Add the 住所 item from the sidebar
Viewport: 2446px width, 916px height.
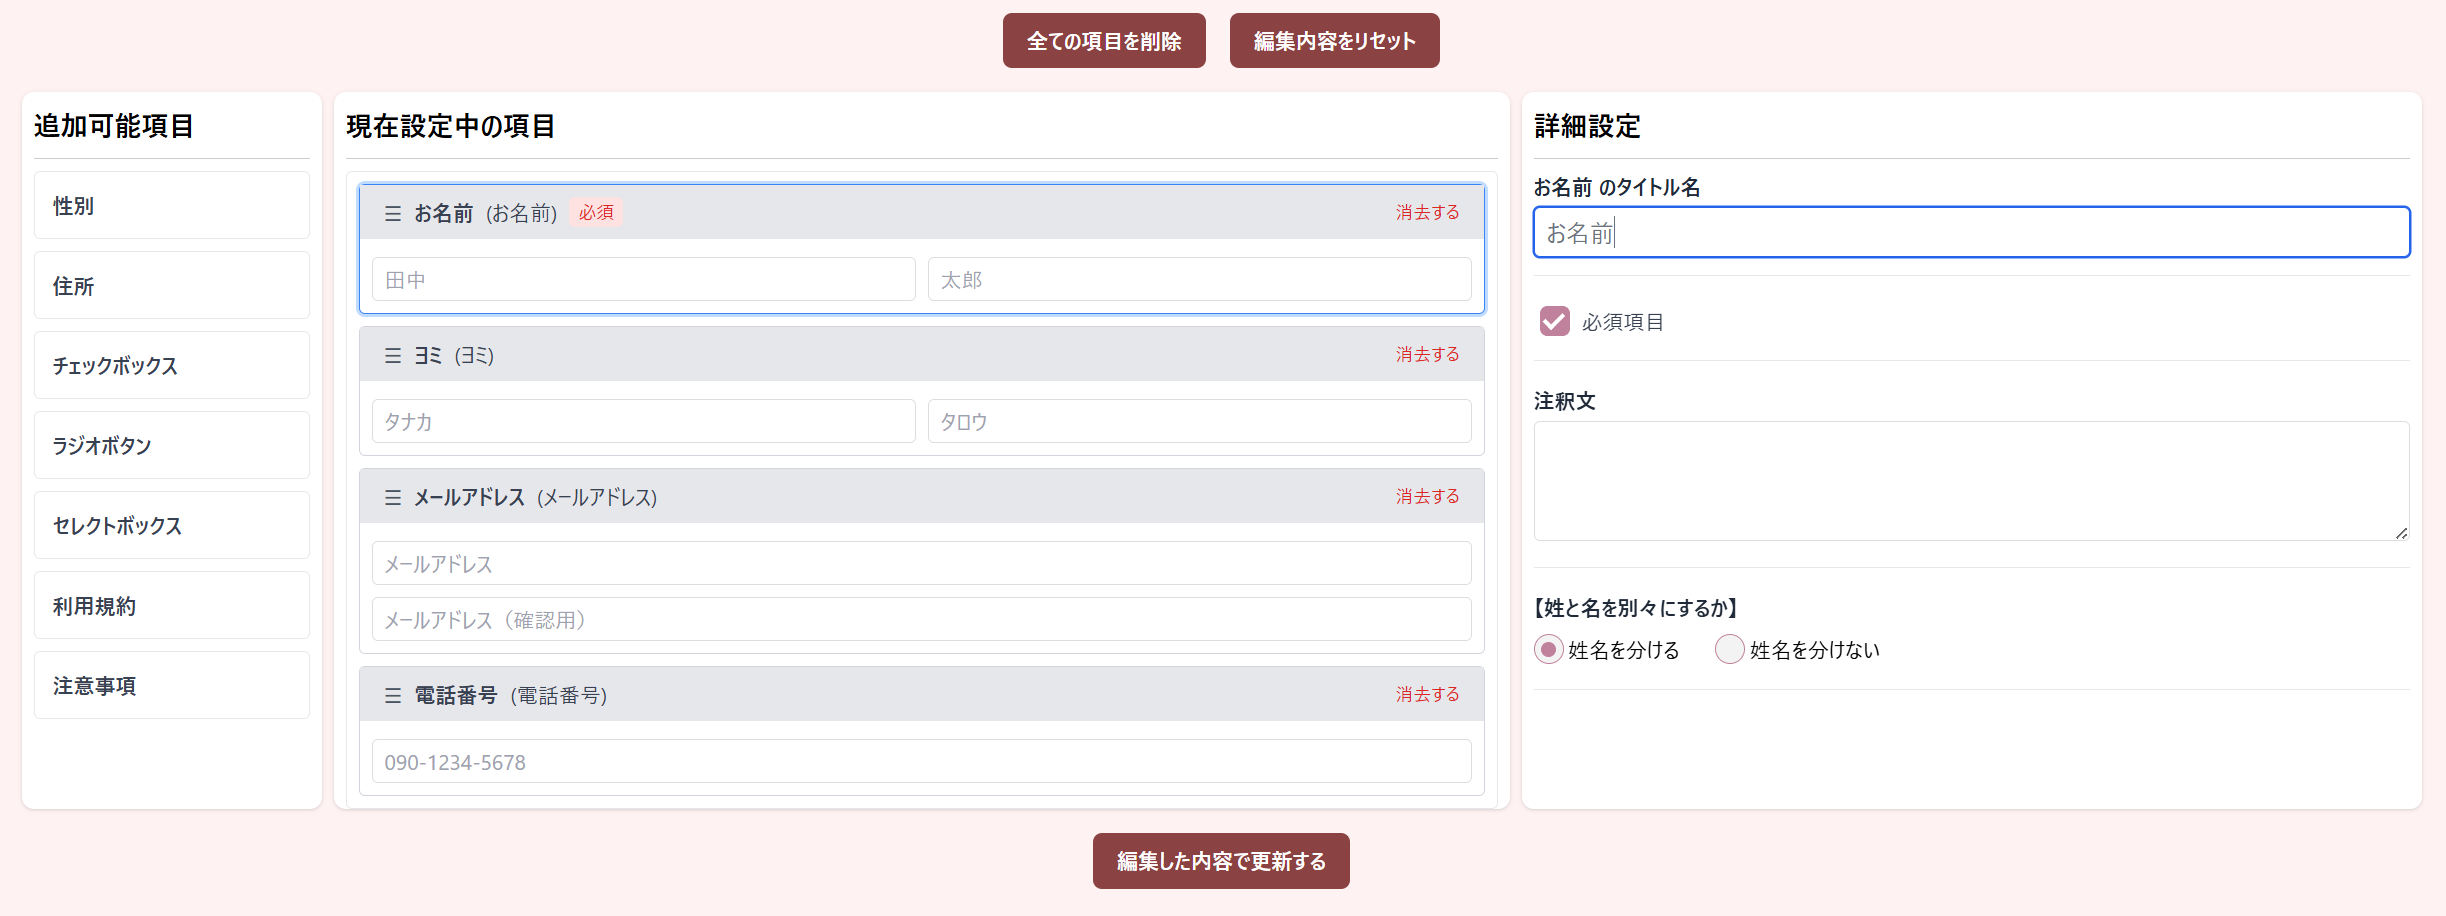[x=171, y=285]
